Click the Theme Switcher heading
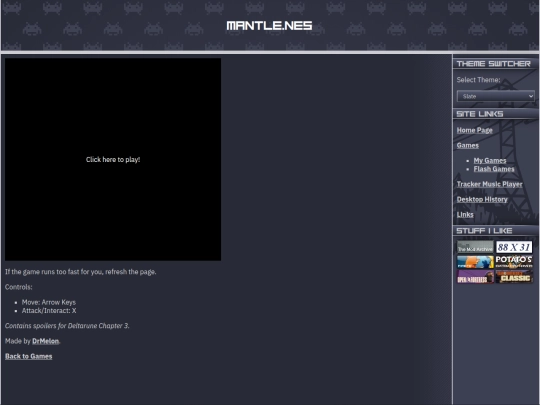Screen dimensions: 540x405 pyautogui.click(x=493, y=64)
